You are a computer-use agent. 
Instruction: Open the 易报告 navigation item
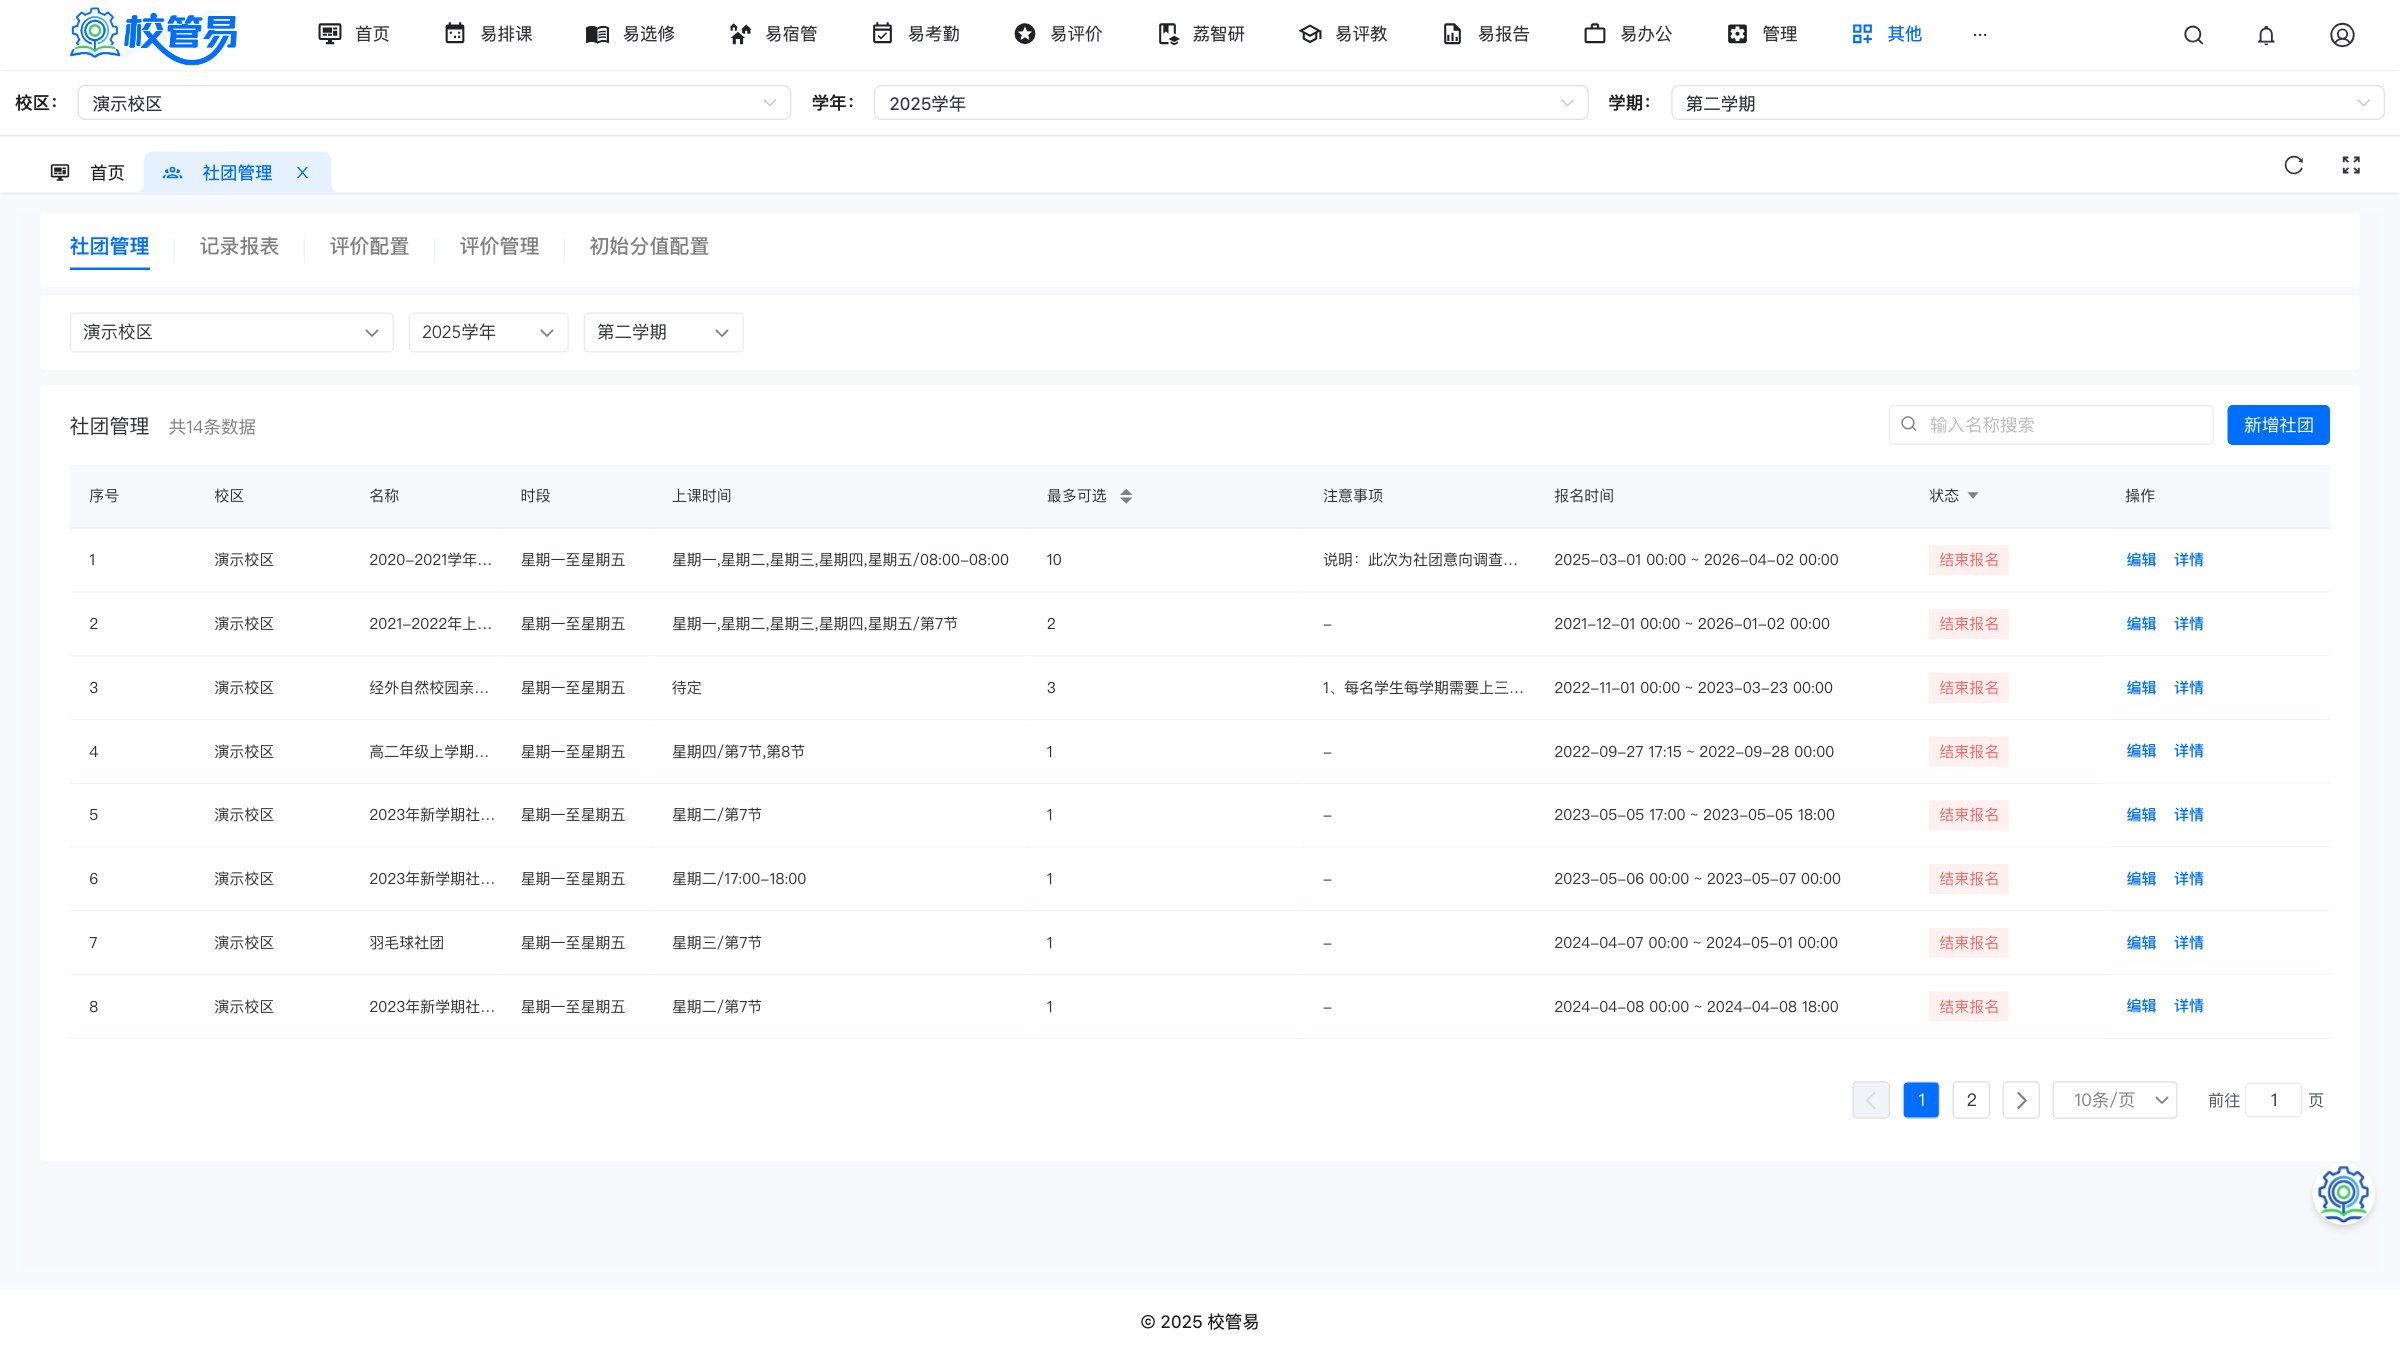pyautogui.click(x=1485, y=34)
